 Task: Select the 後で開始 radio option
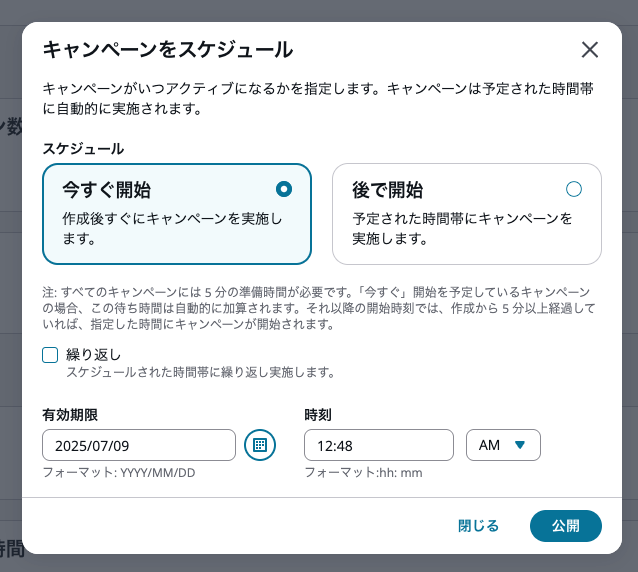click(x=574, y=189)
